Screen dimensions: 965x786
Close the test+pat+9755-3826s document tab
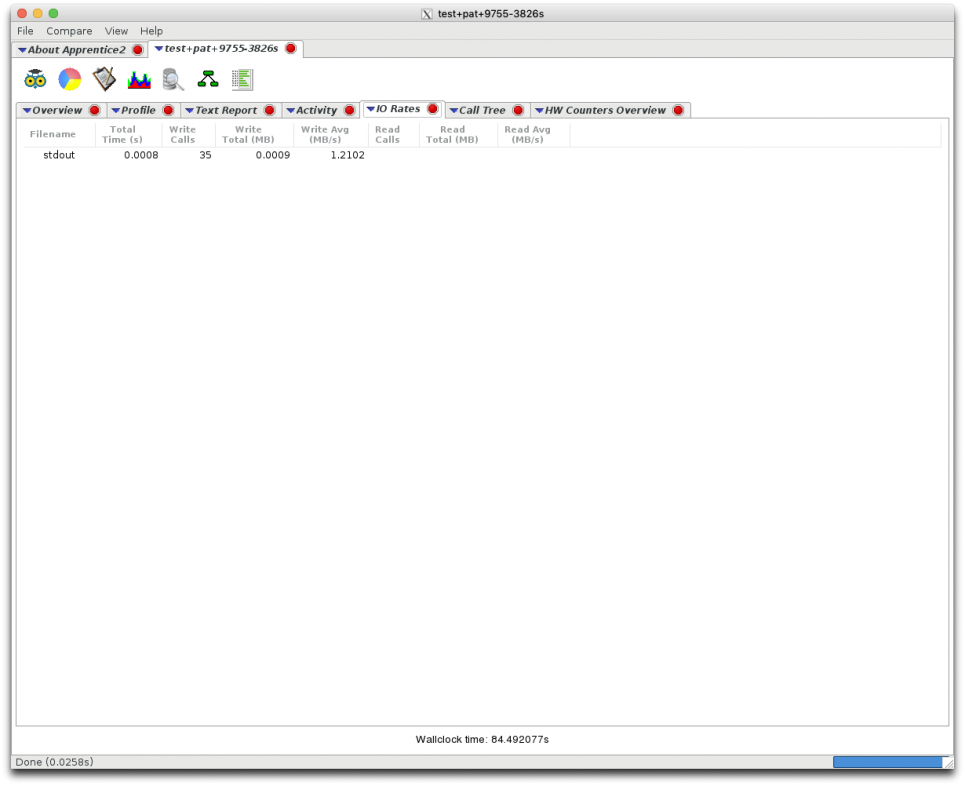coord(290,49)
